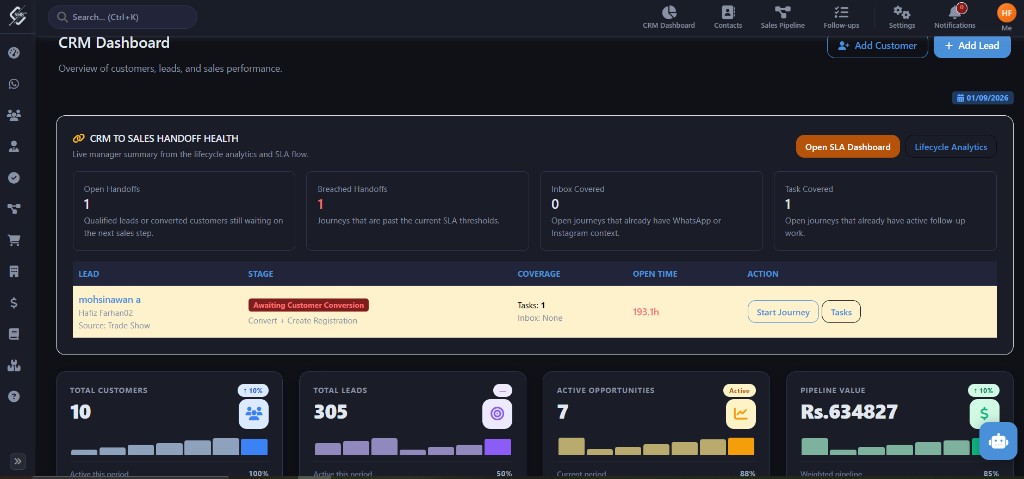The height and width of the screenshot is (479, 1024).
Task: Select the Inbox Covered card
Action: [651, 211]
